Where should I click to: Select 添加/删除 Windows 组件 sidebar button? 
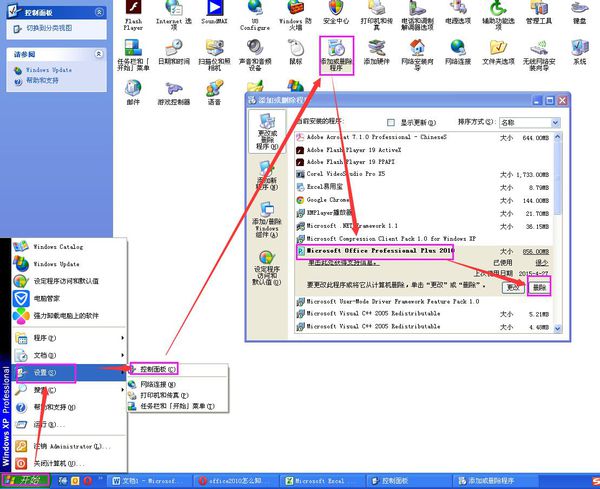click(267, 220)
